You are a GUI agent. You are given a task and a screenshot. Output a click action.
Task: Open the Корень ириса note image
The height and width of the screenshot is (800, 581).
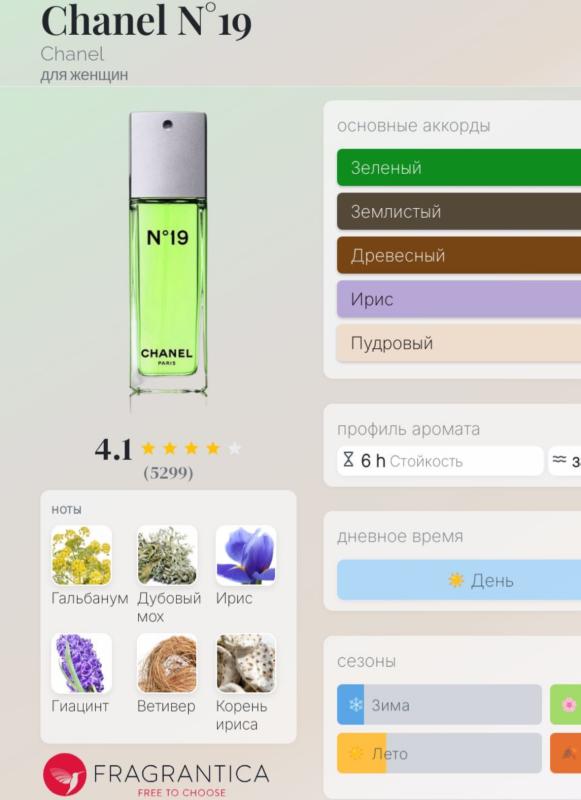click(246, 663)
